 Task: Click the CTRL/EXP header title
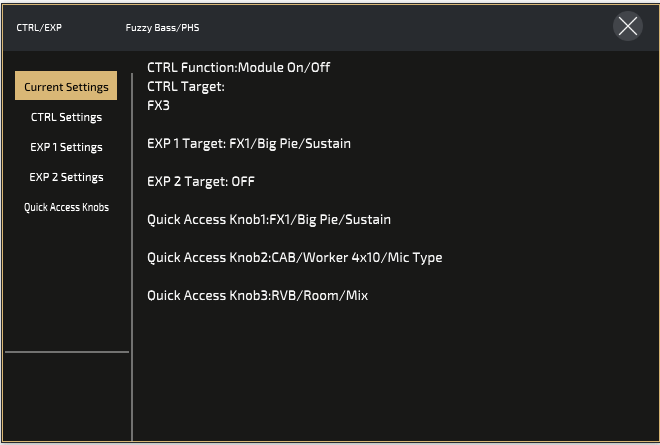(x=39, y=27)
